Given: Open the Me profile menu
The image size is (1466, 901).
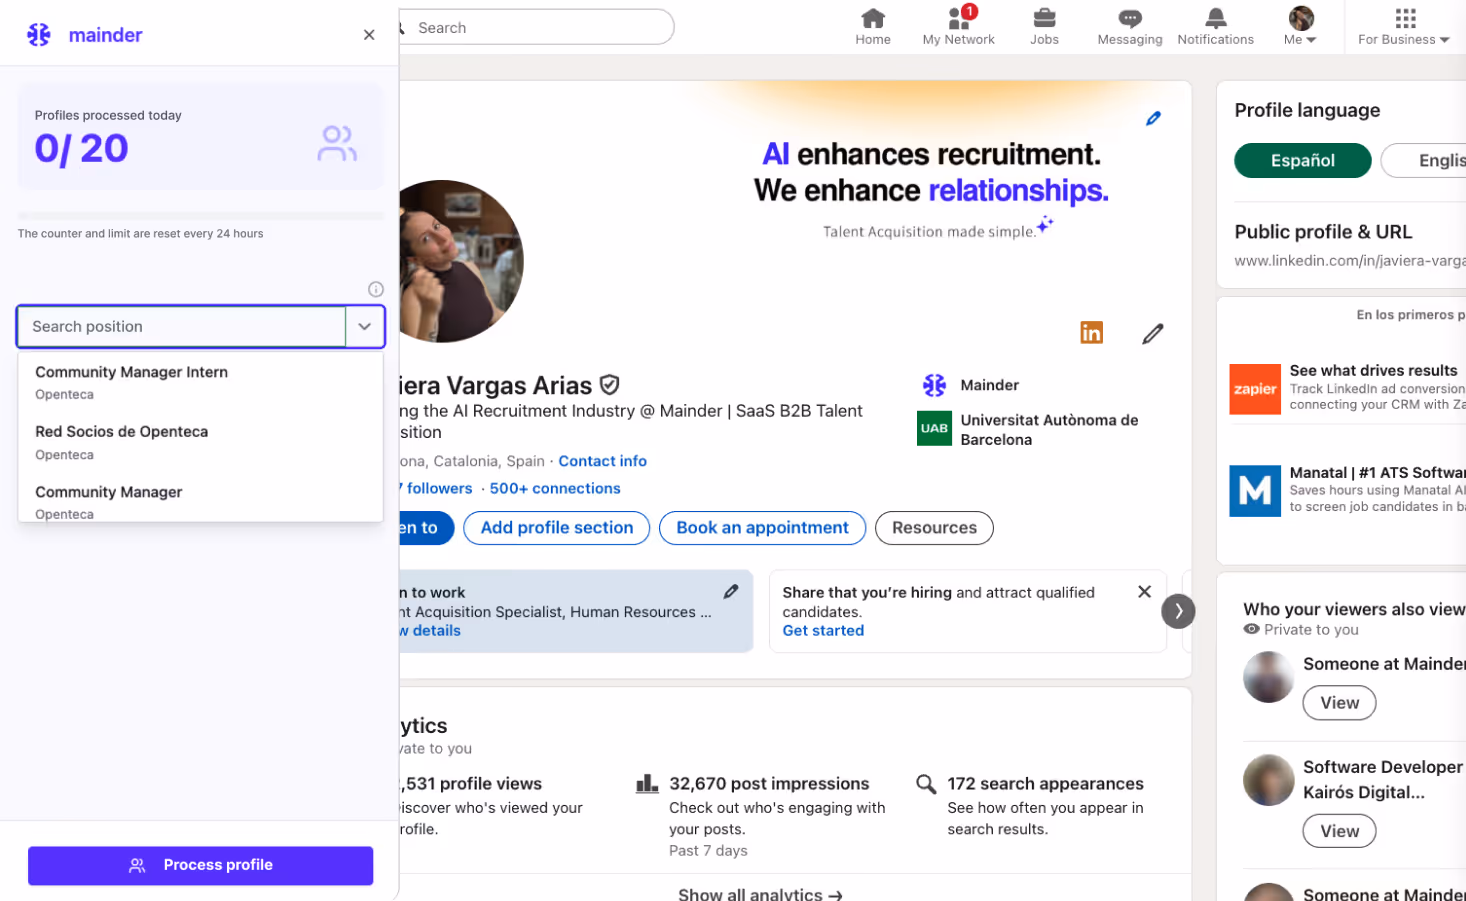Looking at the screenshot, I should pyautogui.click(x=1300, y=27).
